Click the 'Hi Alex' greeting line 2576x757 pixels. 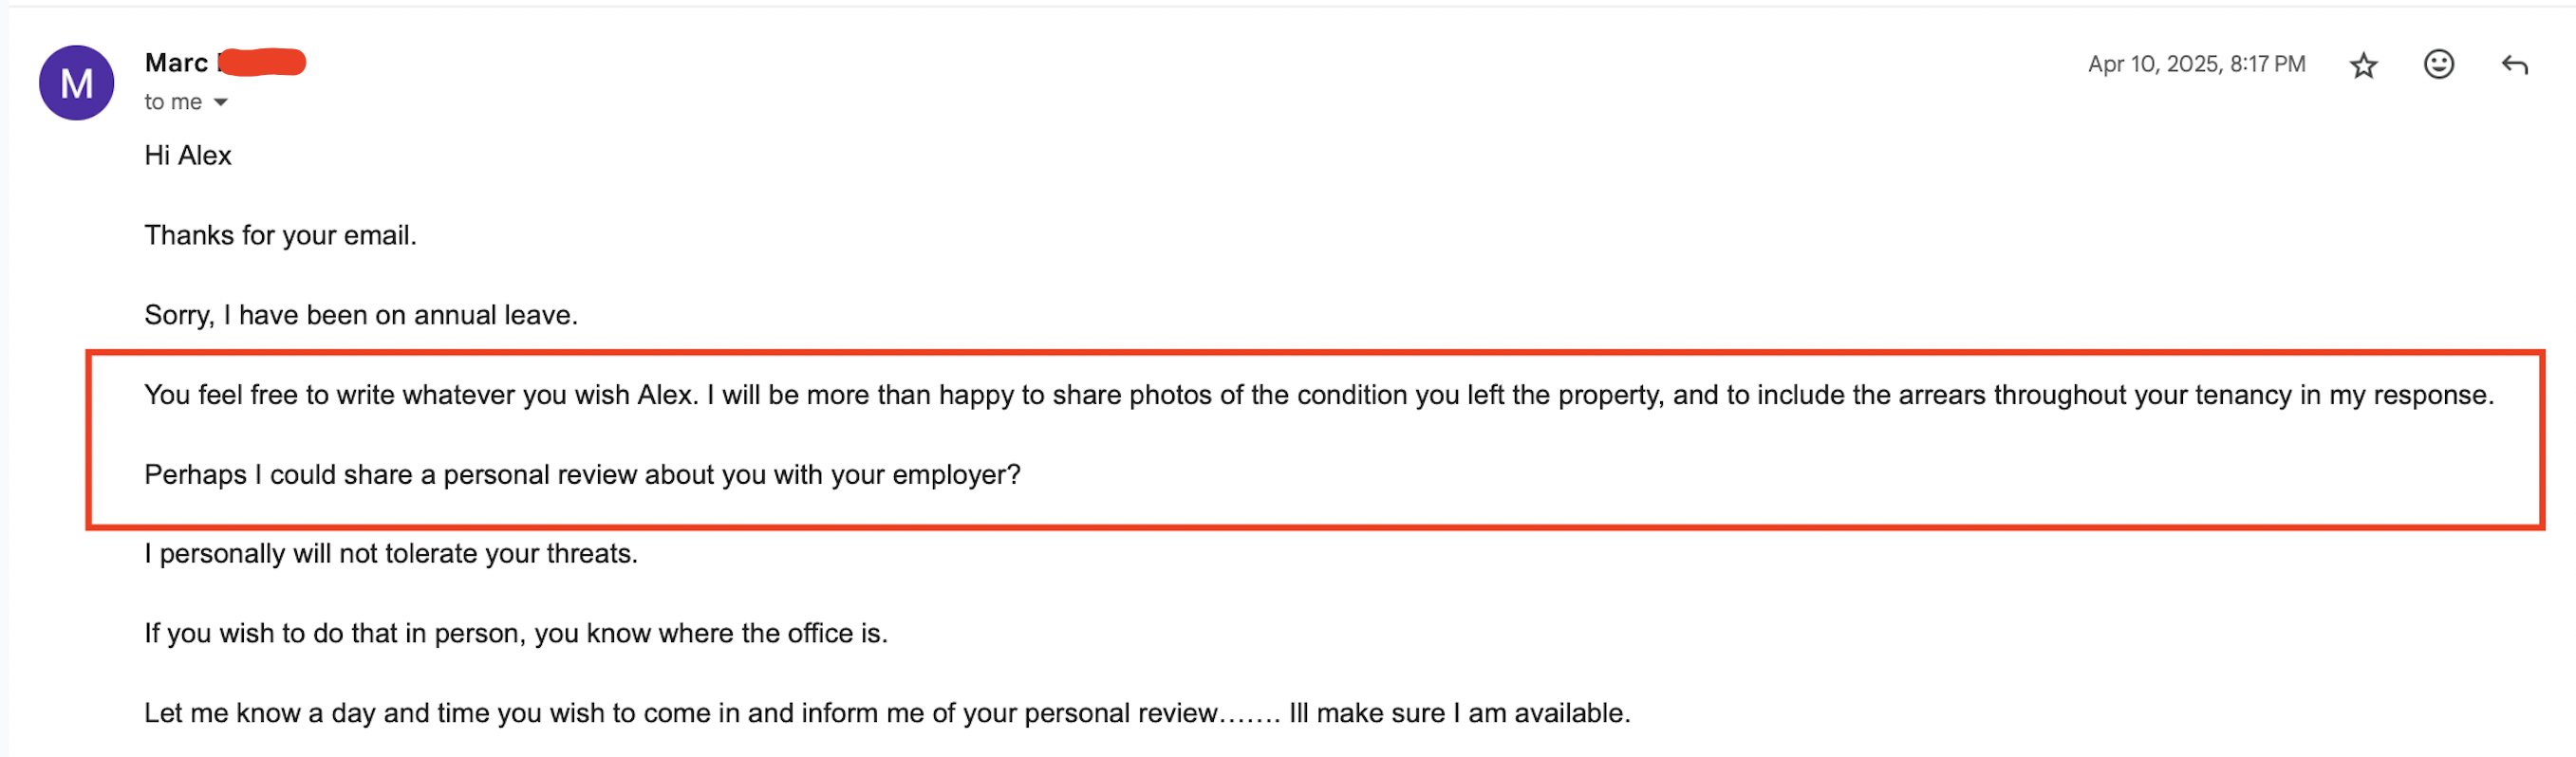[188, 155]
